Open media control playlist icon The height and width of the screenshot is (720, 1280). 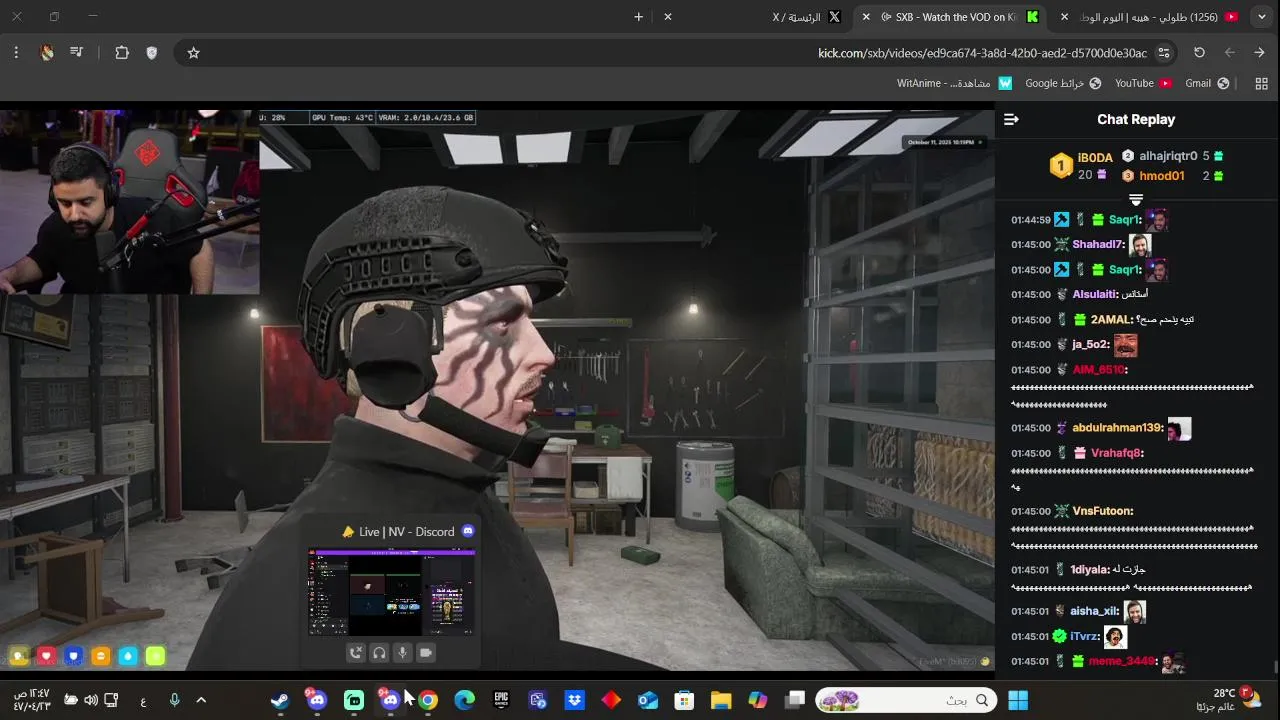pyautogui.click(x=77, y=53)
